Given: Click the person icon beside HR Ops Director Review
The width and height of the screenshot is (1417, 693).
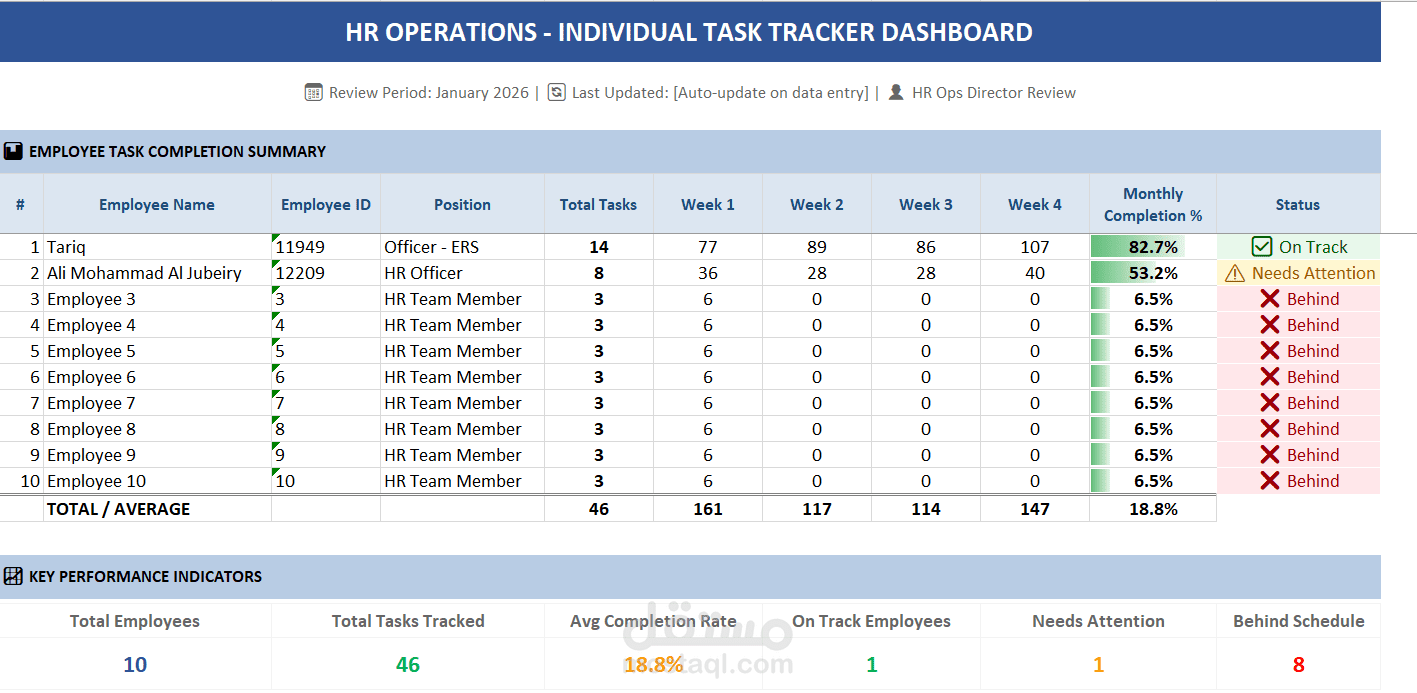Looking at the screenshot, I should pyautogui.click(x=896, y=92).
